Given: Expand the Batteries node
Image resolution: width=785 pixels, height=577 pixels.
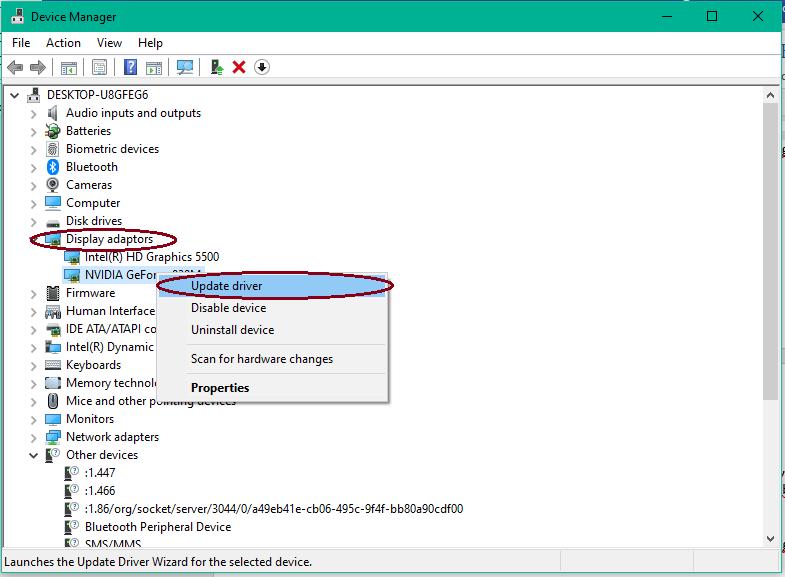Looking at the screenshot, I should click(x=33, y=132).
